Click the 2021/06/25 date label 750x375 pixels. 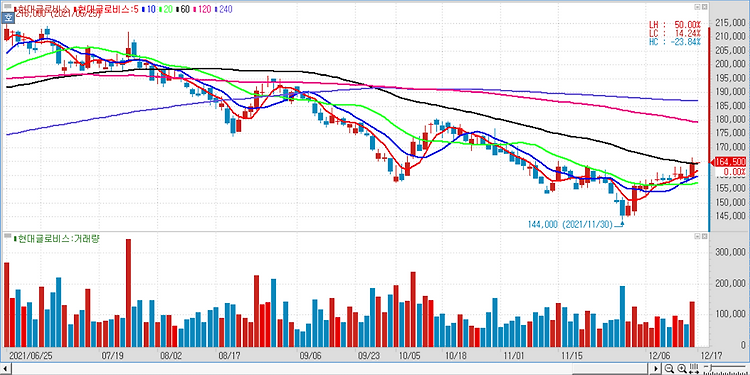[x=31, y=356]
